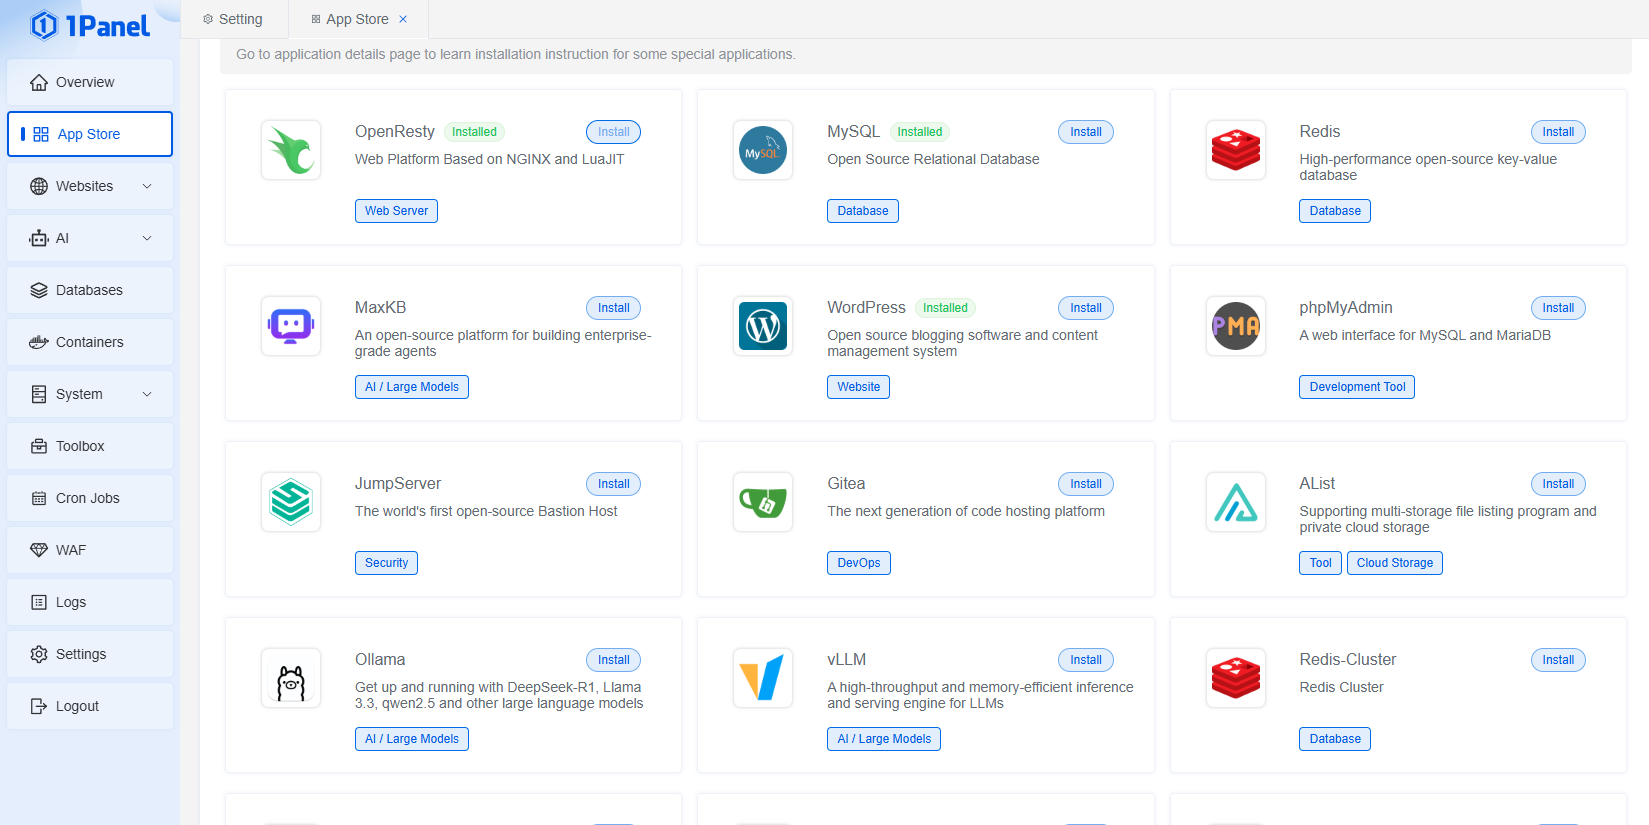Click the Gitea title text
1649x825 pixels.
pyautogui.click(x=846, y=484)
